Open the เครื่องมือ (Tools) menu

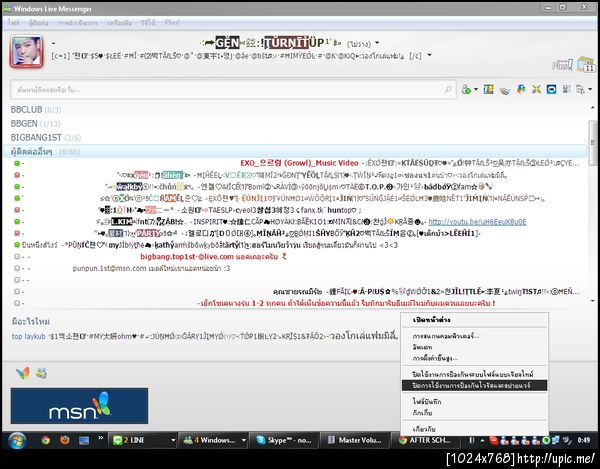pyautogui.click(x=119, y=23)
